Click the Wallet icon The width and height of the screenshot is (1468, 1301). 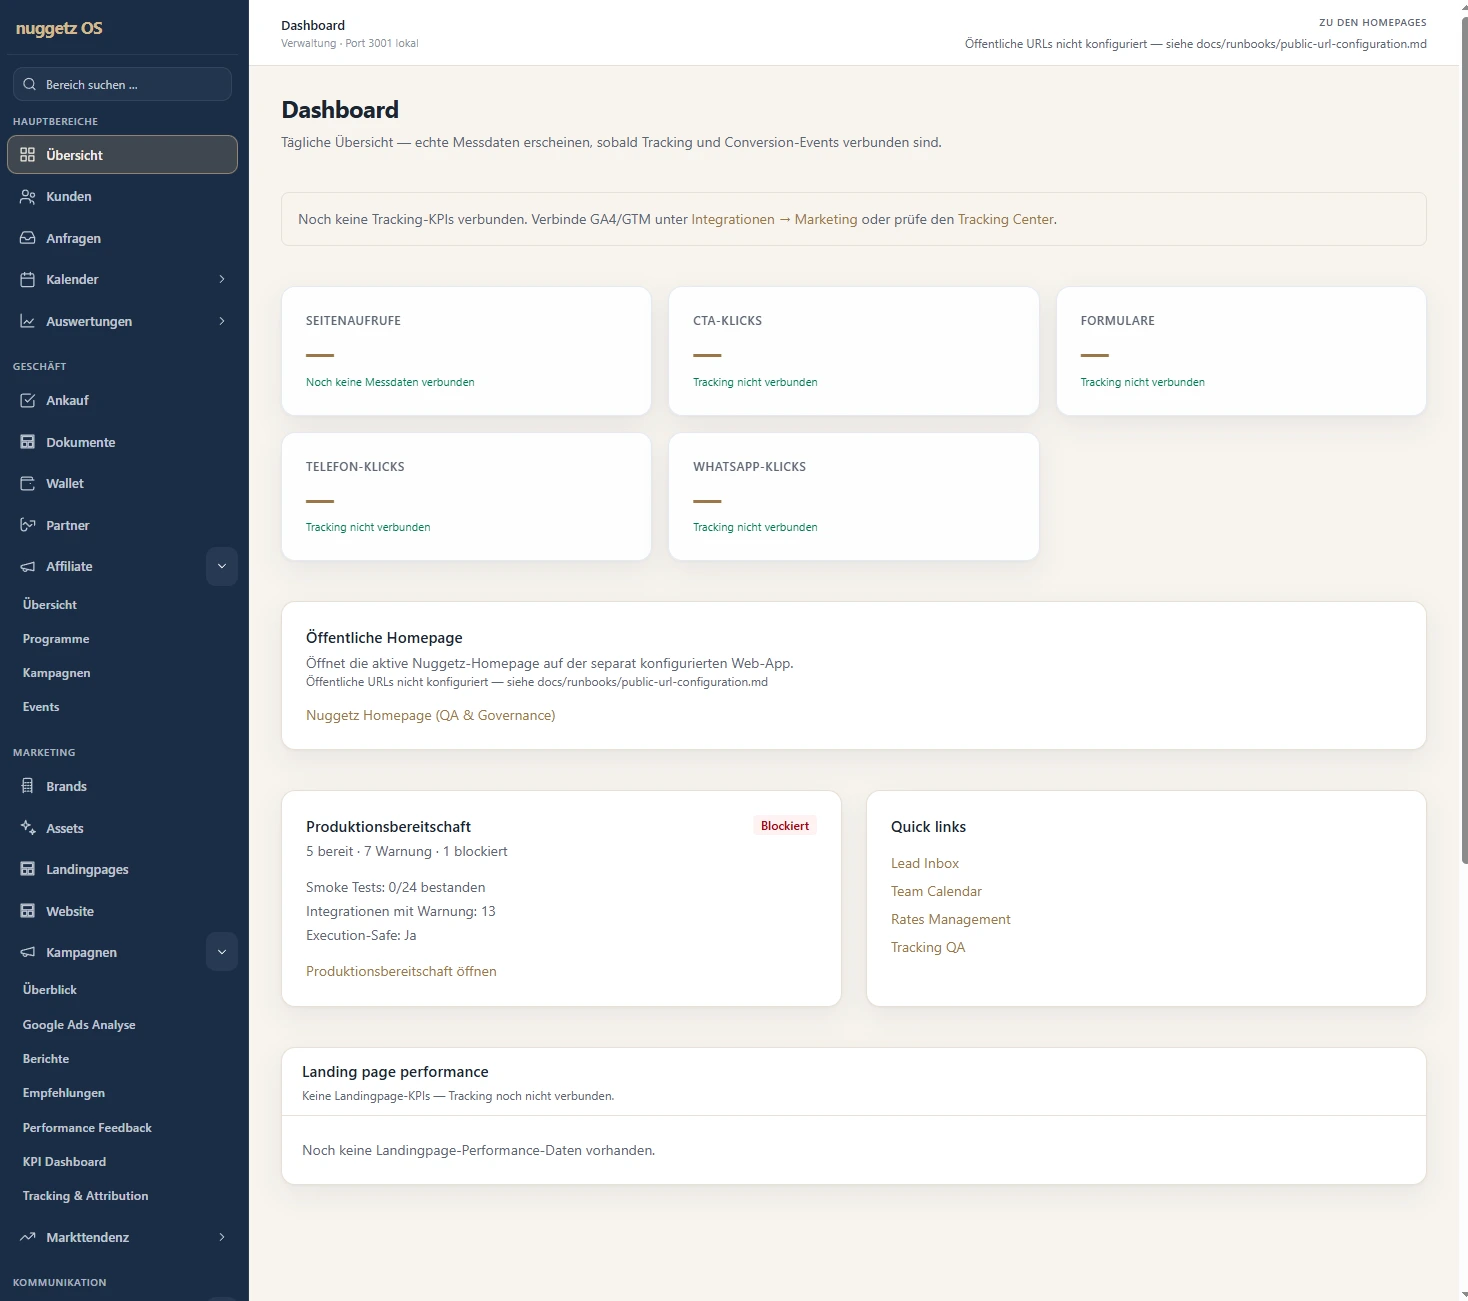pyautogui.click(x=28, y=483)
